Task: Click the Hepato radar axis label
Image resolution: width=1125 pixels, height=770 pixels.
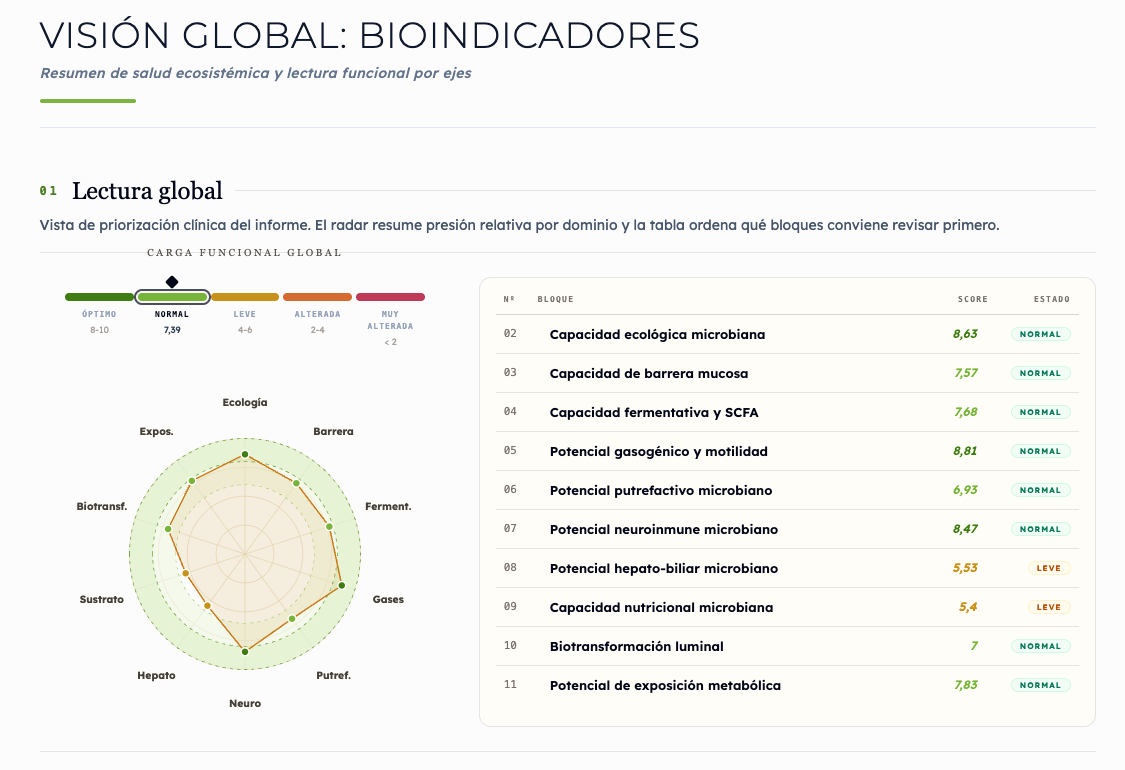Action: 156,675
